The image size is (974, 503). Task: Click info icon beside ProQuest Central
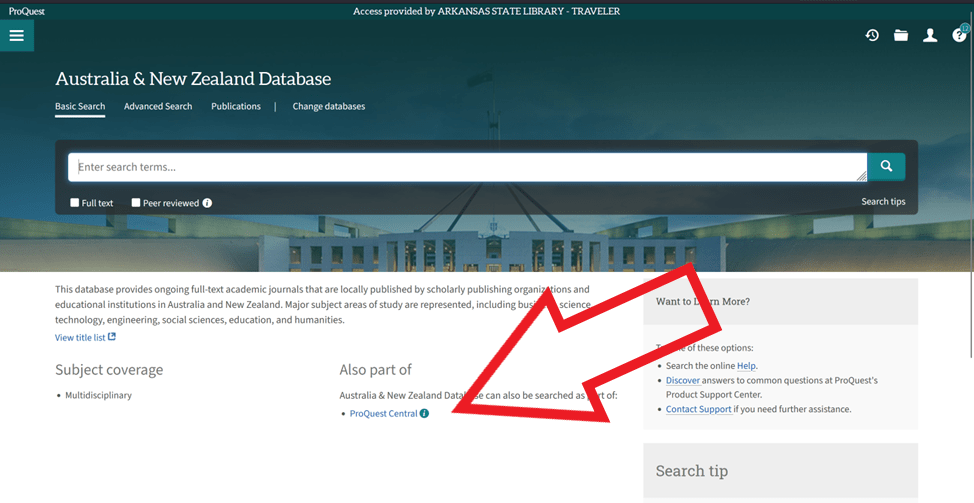[x=424, y=414]
